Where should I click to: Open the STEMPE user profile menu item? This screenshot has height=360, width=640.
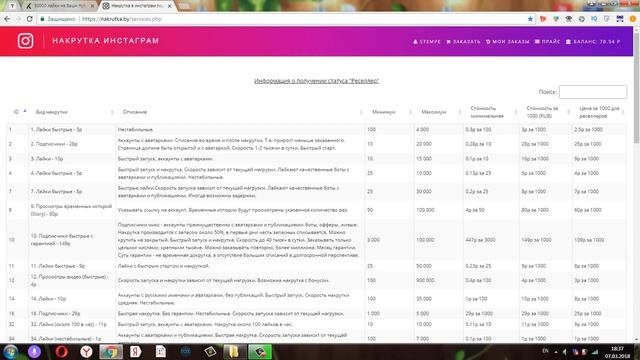tap(427, 42)
